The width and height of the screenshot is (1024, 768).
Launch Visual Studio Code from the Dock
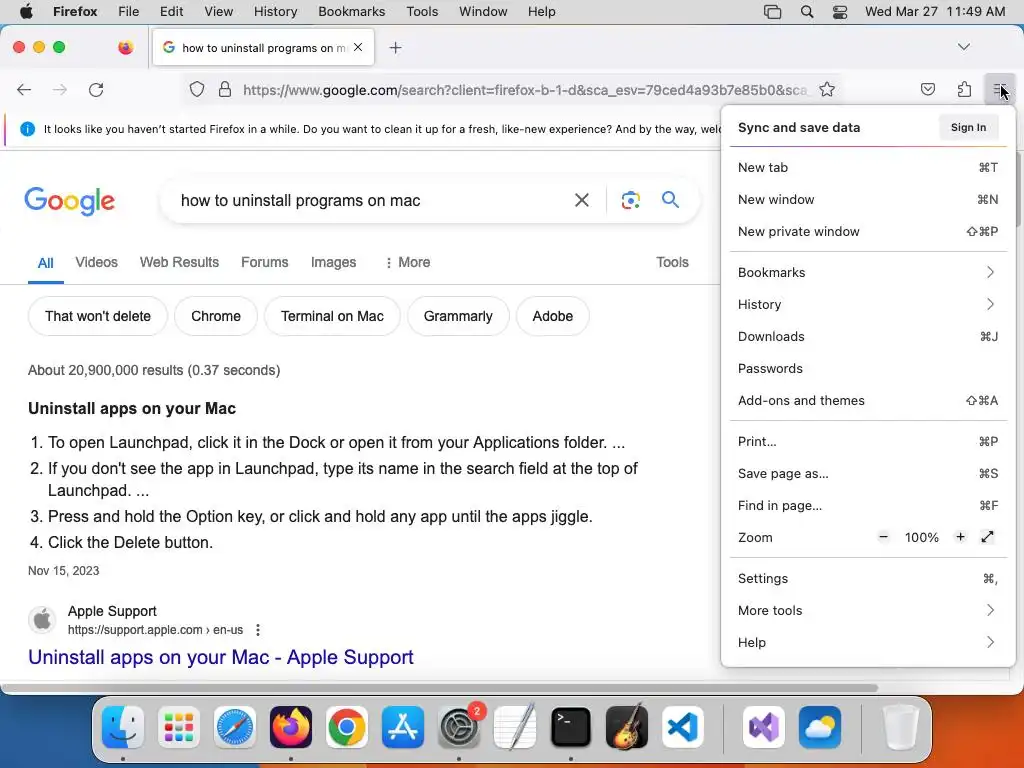click(x=683, y=727)
